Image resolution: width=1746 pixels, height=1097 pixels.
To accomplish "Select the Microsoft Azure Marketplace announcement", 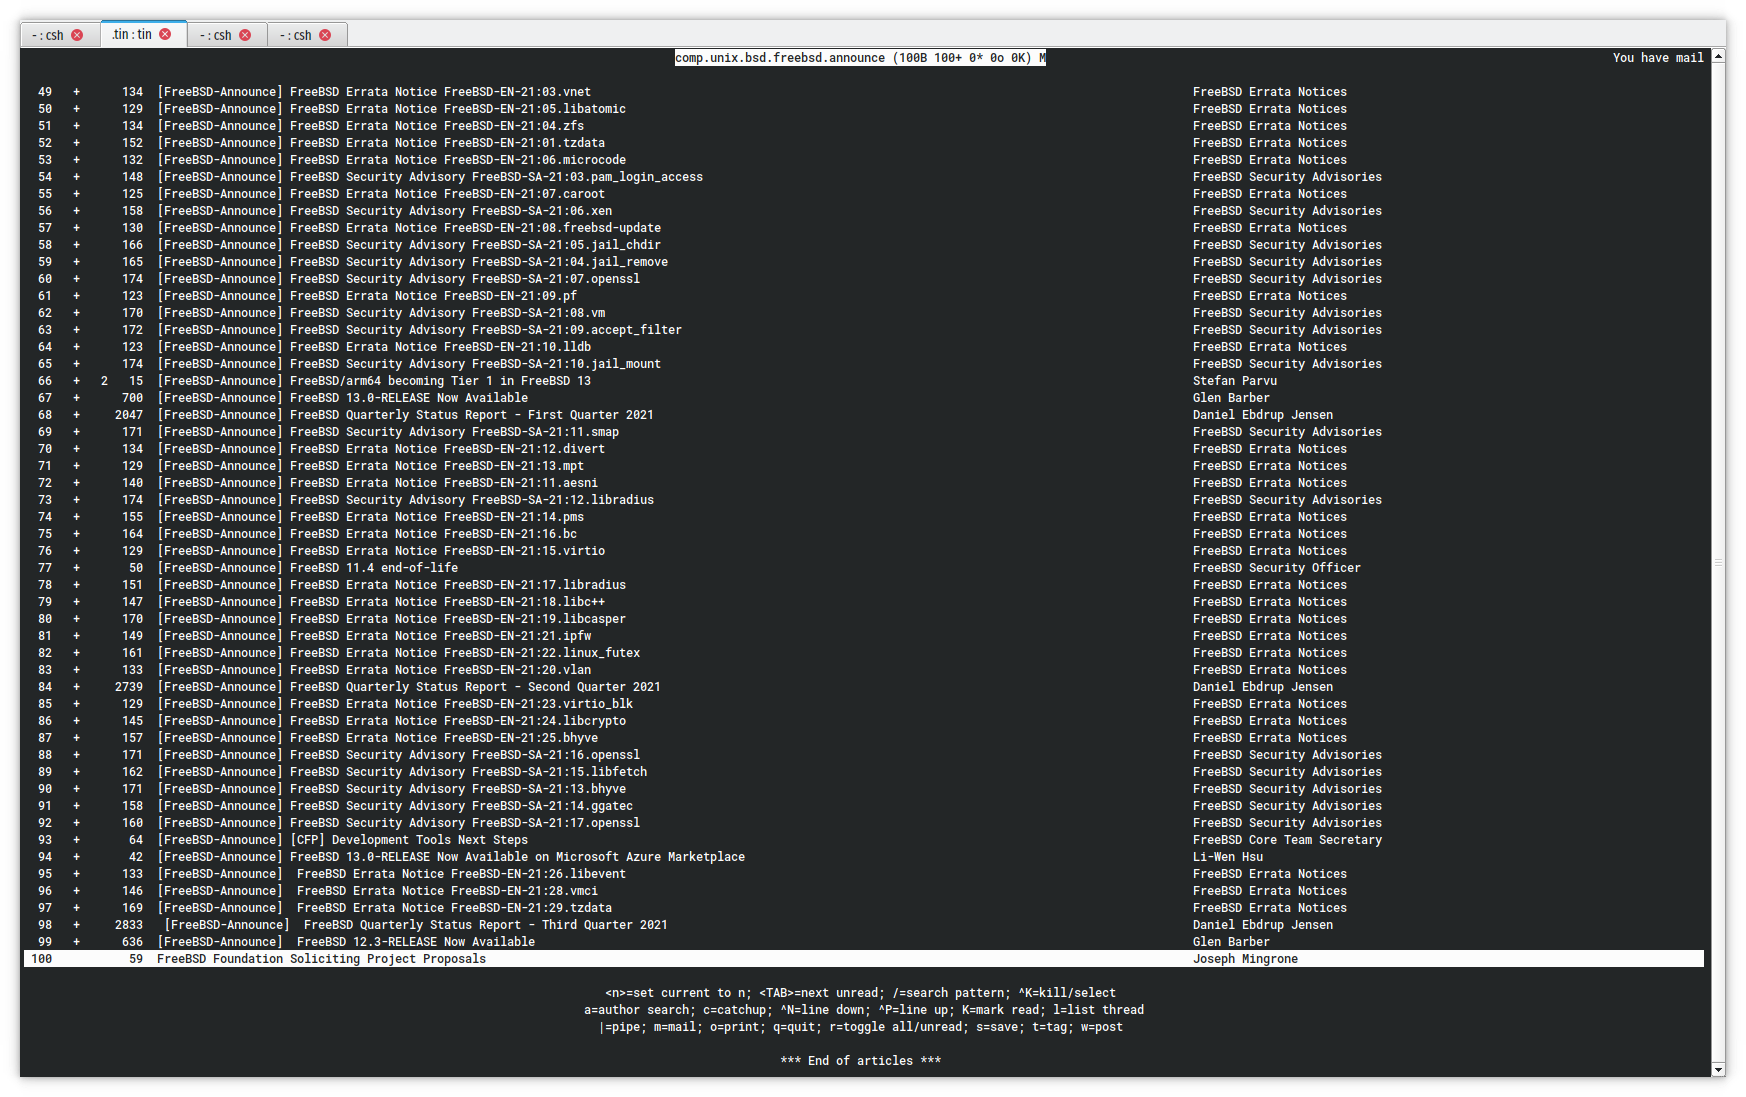I will point(517,857).
